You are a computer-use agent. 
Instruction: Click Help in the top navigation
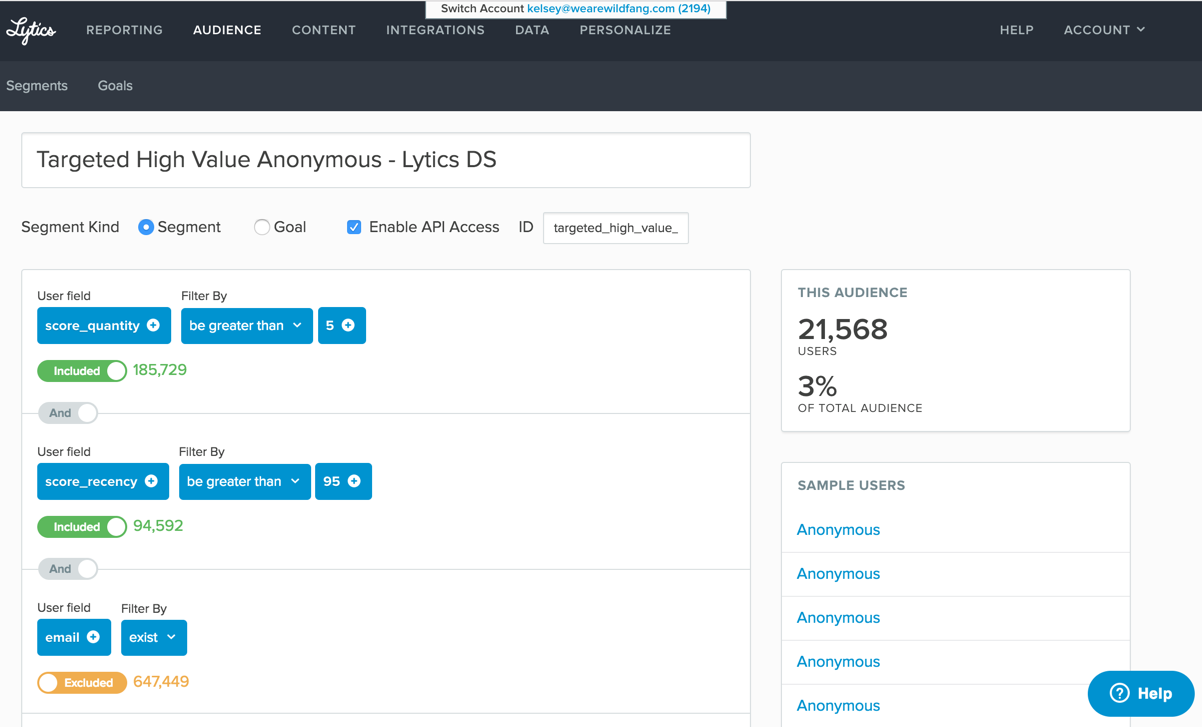point(1016,30)
